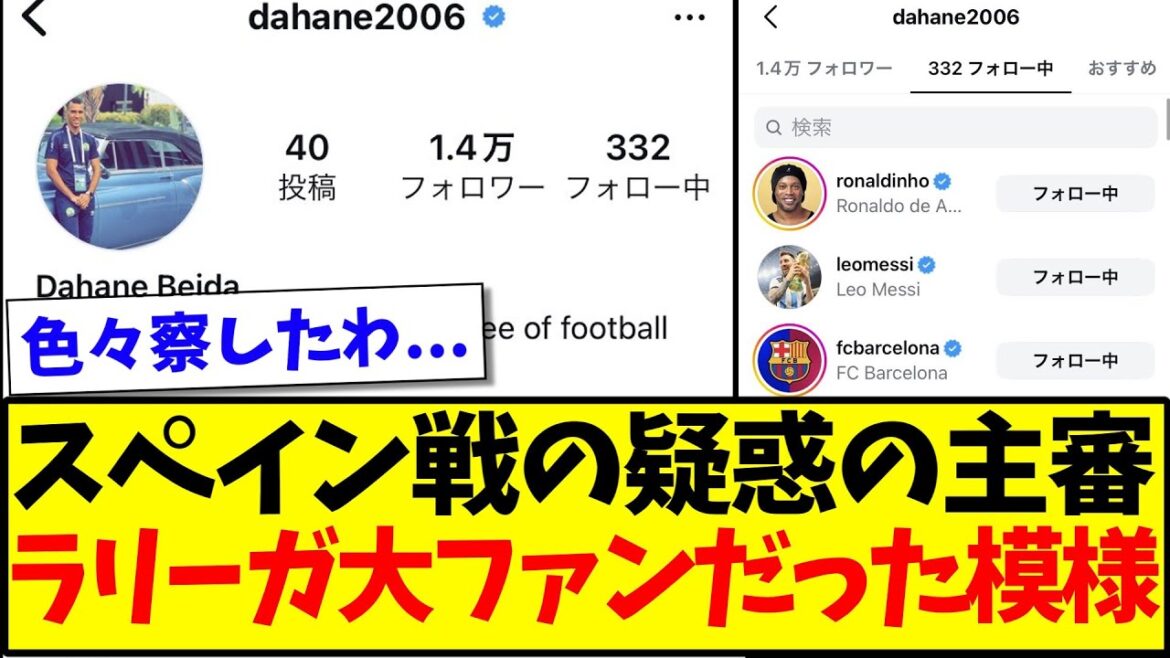Image resolution: width=1170 pixels, height=658 pixels.
Task: Toggle フォロー中 button for leomessi
Action: click(1074, 277)
